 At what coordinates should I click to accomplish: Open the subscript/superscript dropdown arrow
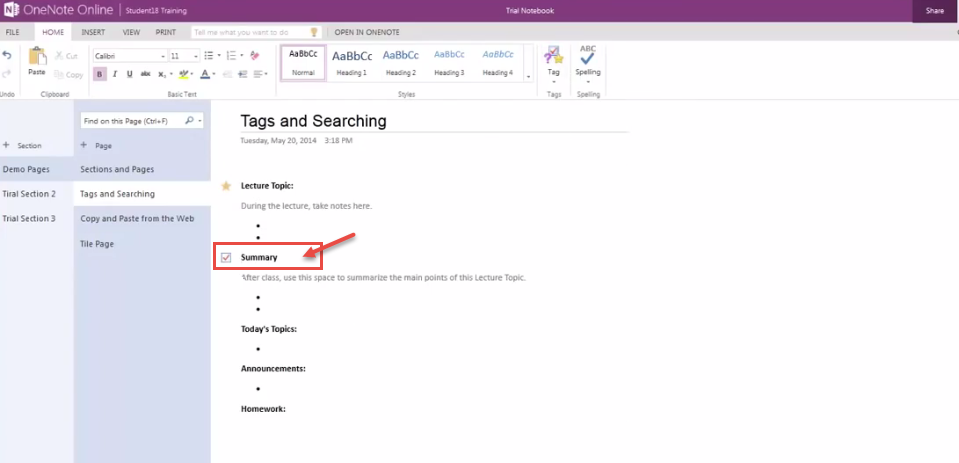pyautogui.click(x=171, y=74)
